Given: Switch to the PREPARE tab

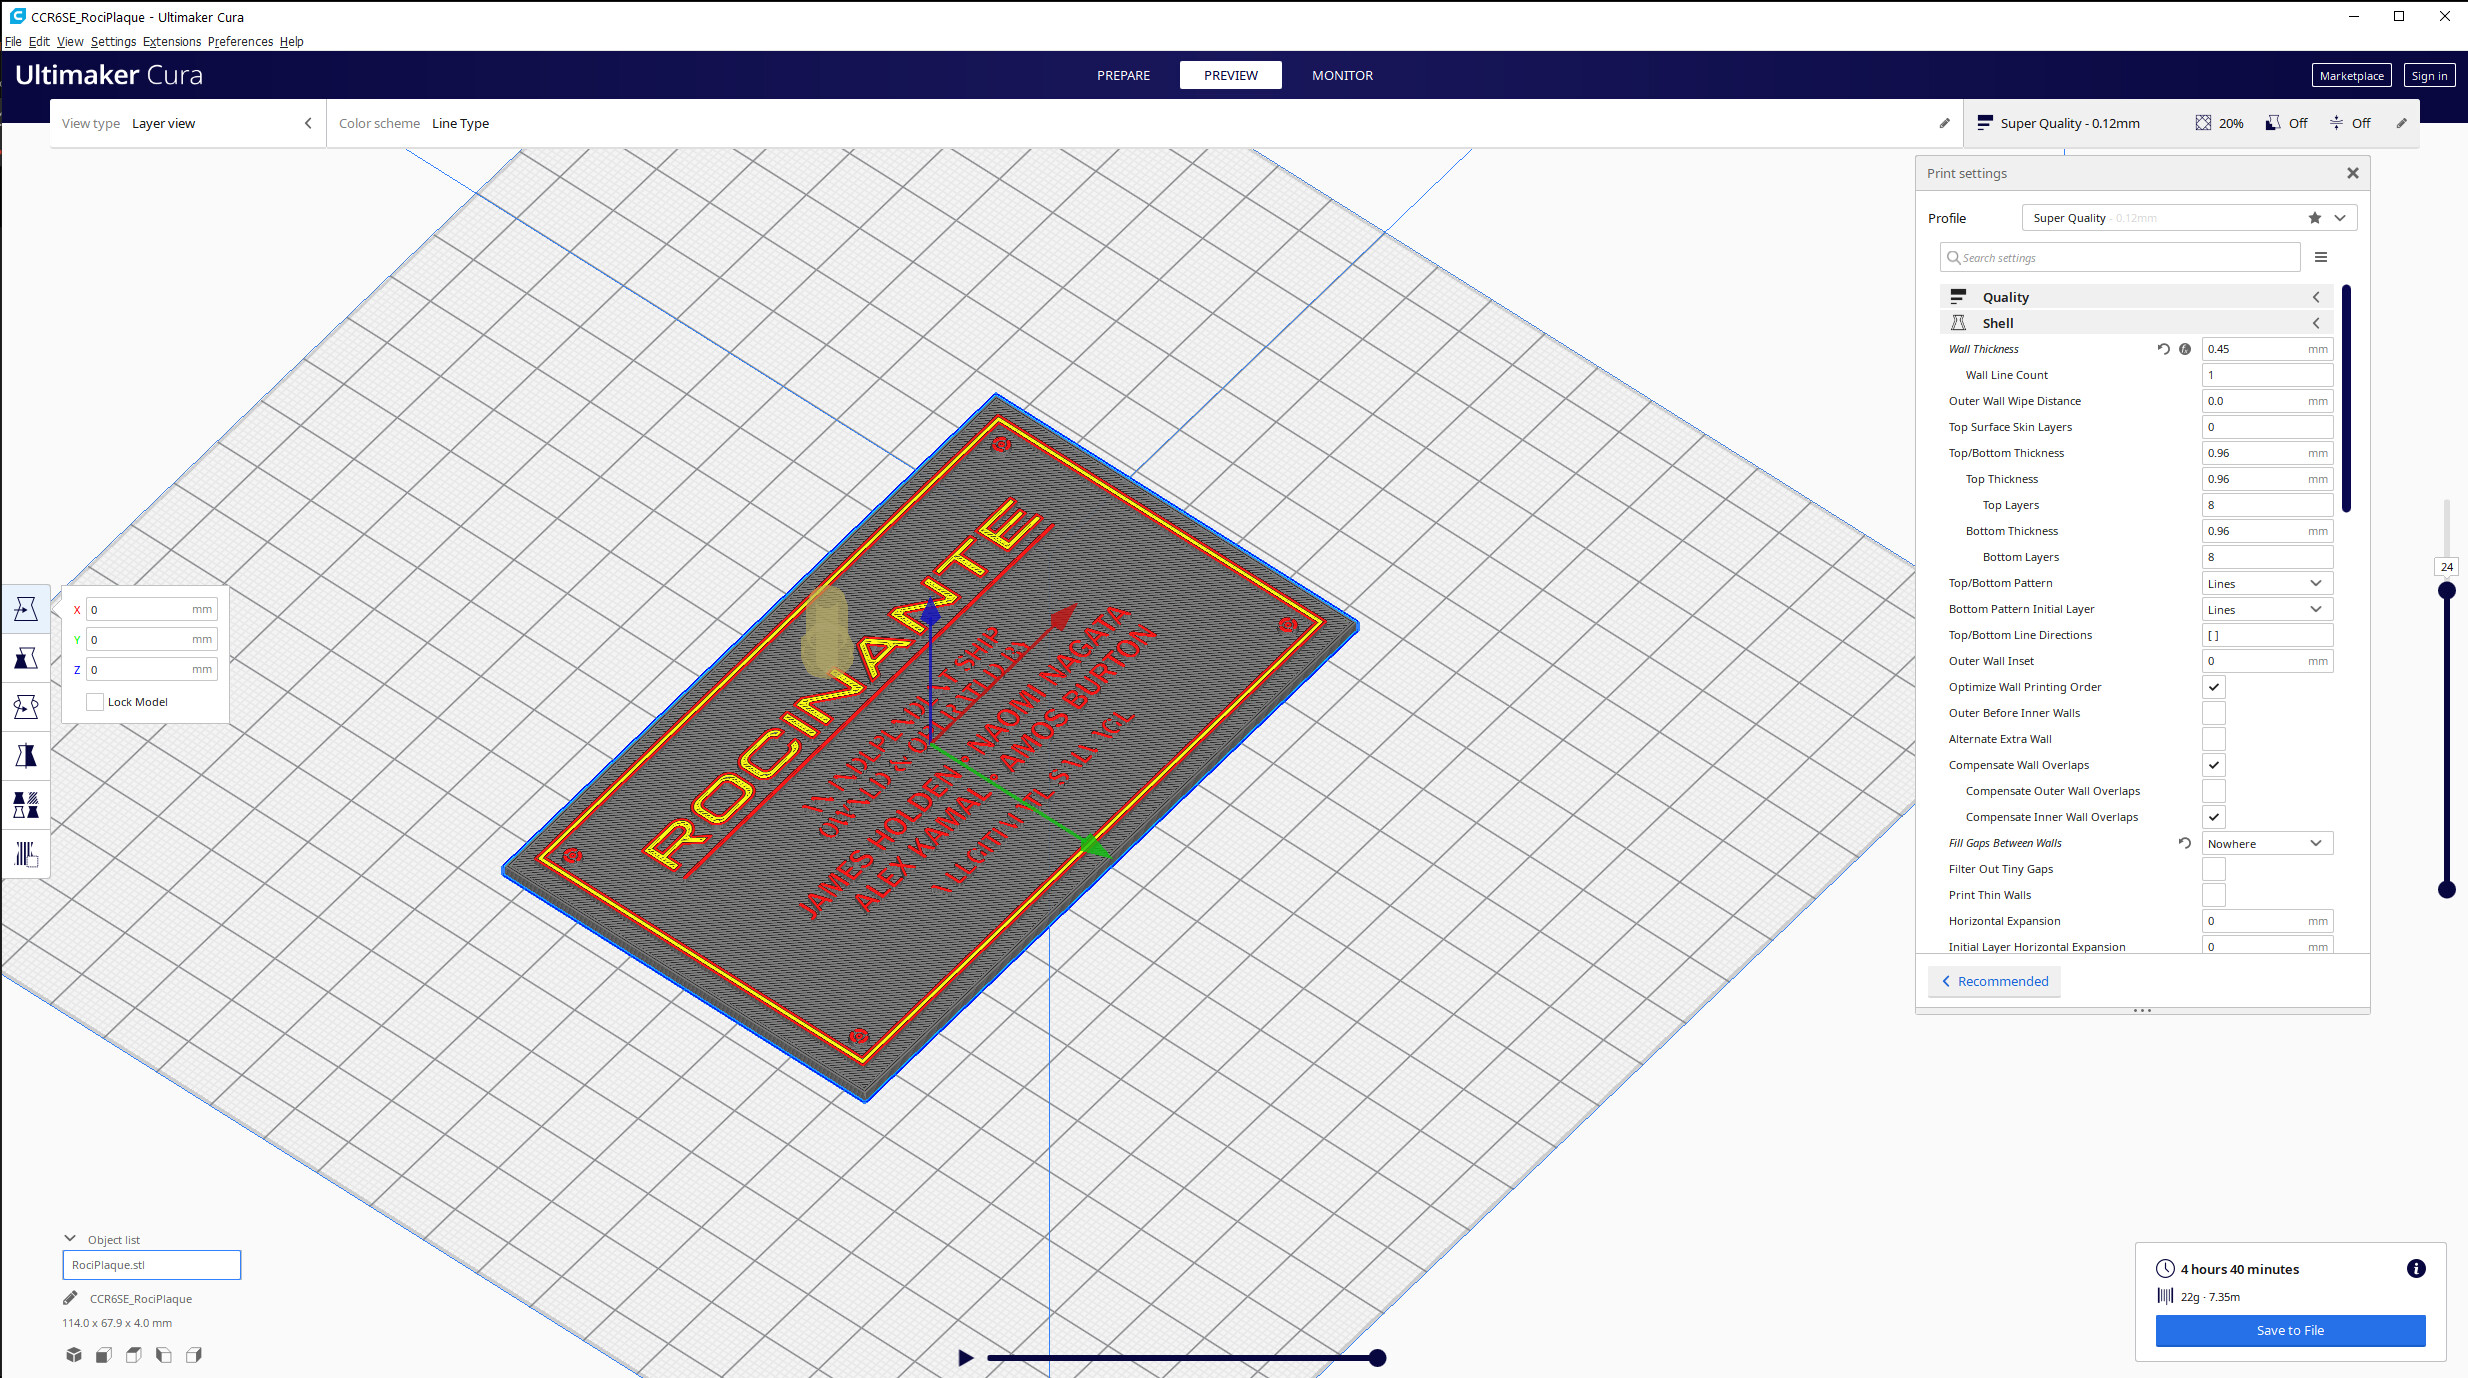Looking at the screenshot, I should 1123,75.
